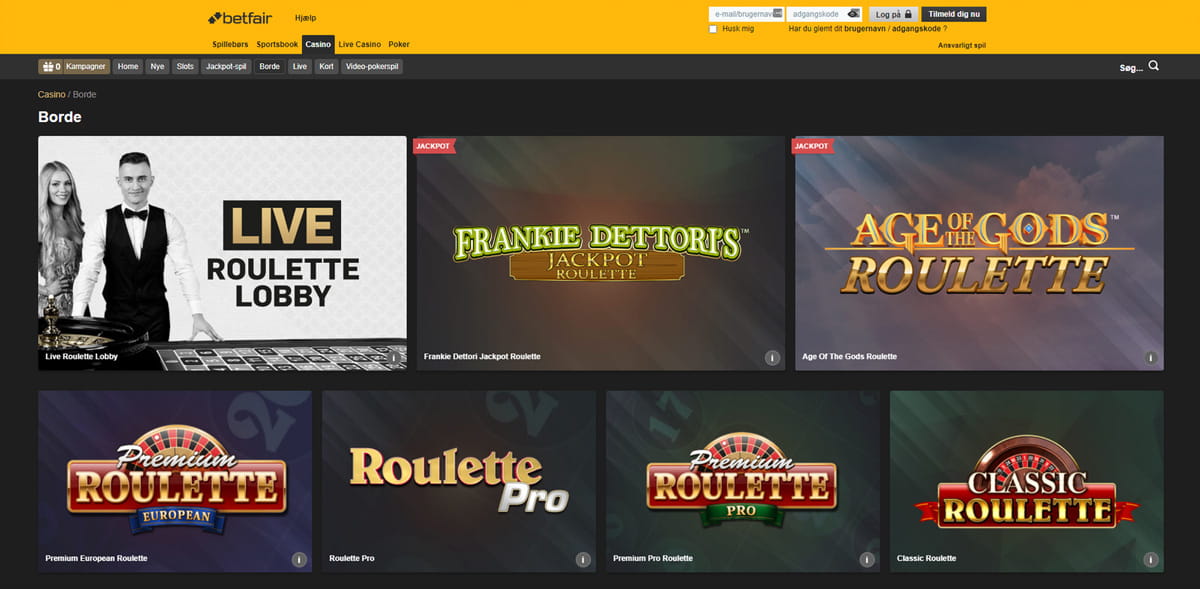Show info for Classic Roulette
Screen dimensions: 1200x589
point(1150,559)
